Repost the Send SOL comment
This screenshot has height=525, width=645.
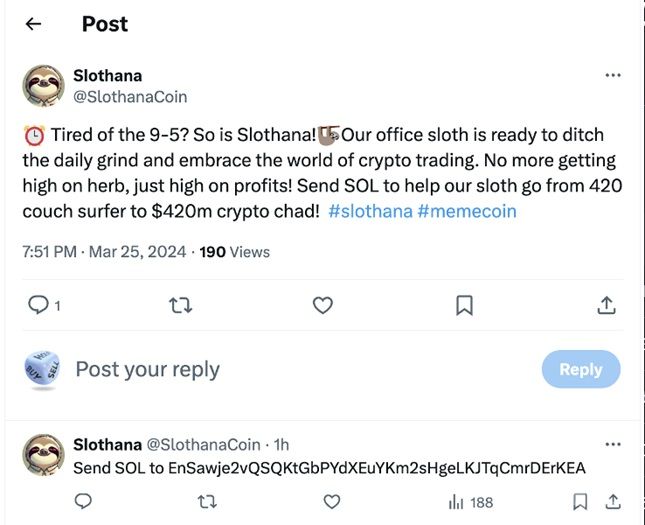[x=207, y=501]
